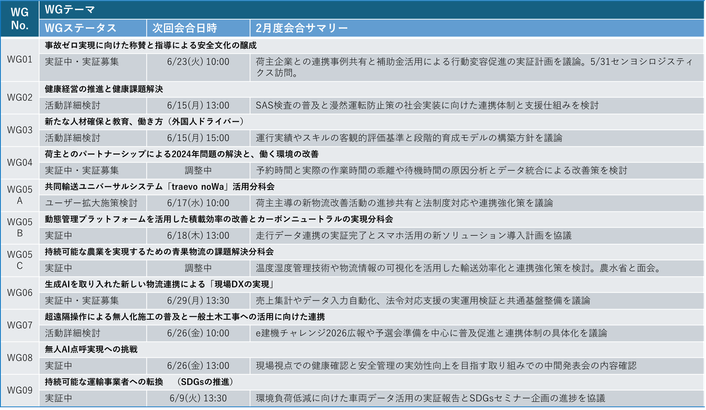The width and height of the screenshot is (706, 410).
Task: Select the WG03 number cell
Action: point(19,130)
